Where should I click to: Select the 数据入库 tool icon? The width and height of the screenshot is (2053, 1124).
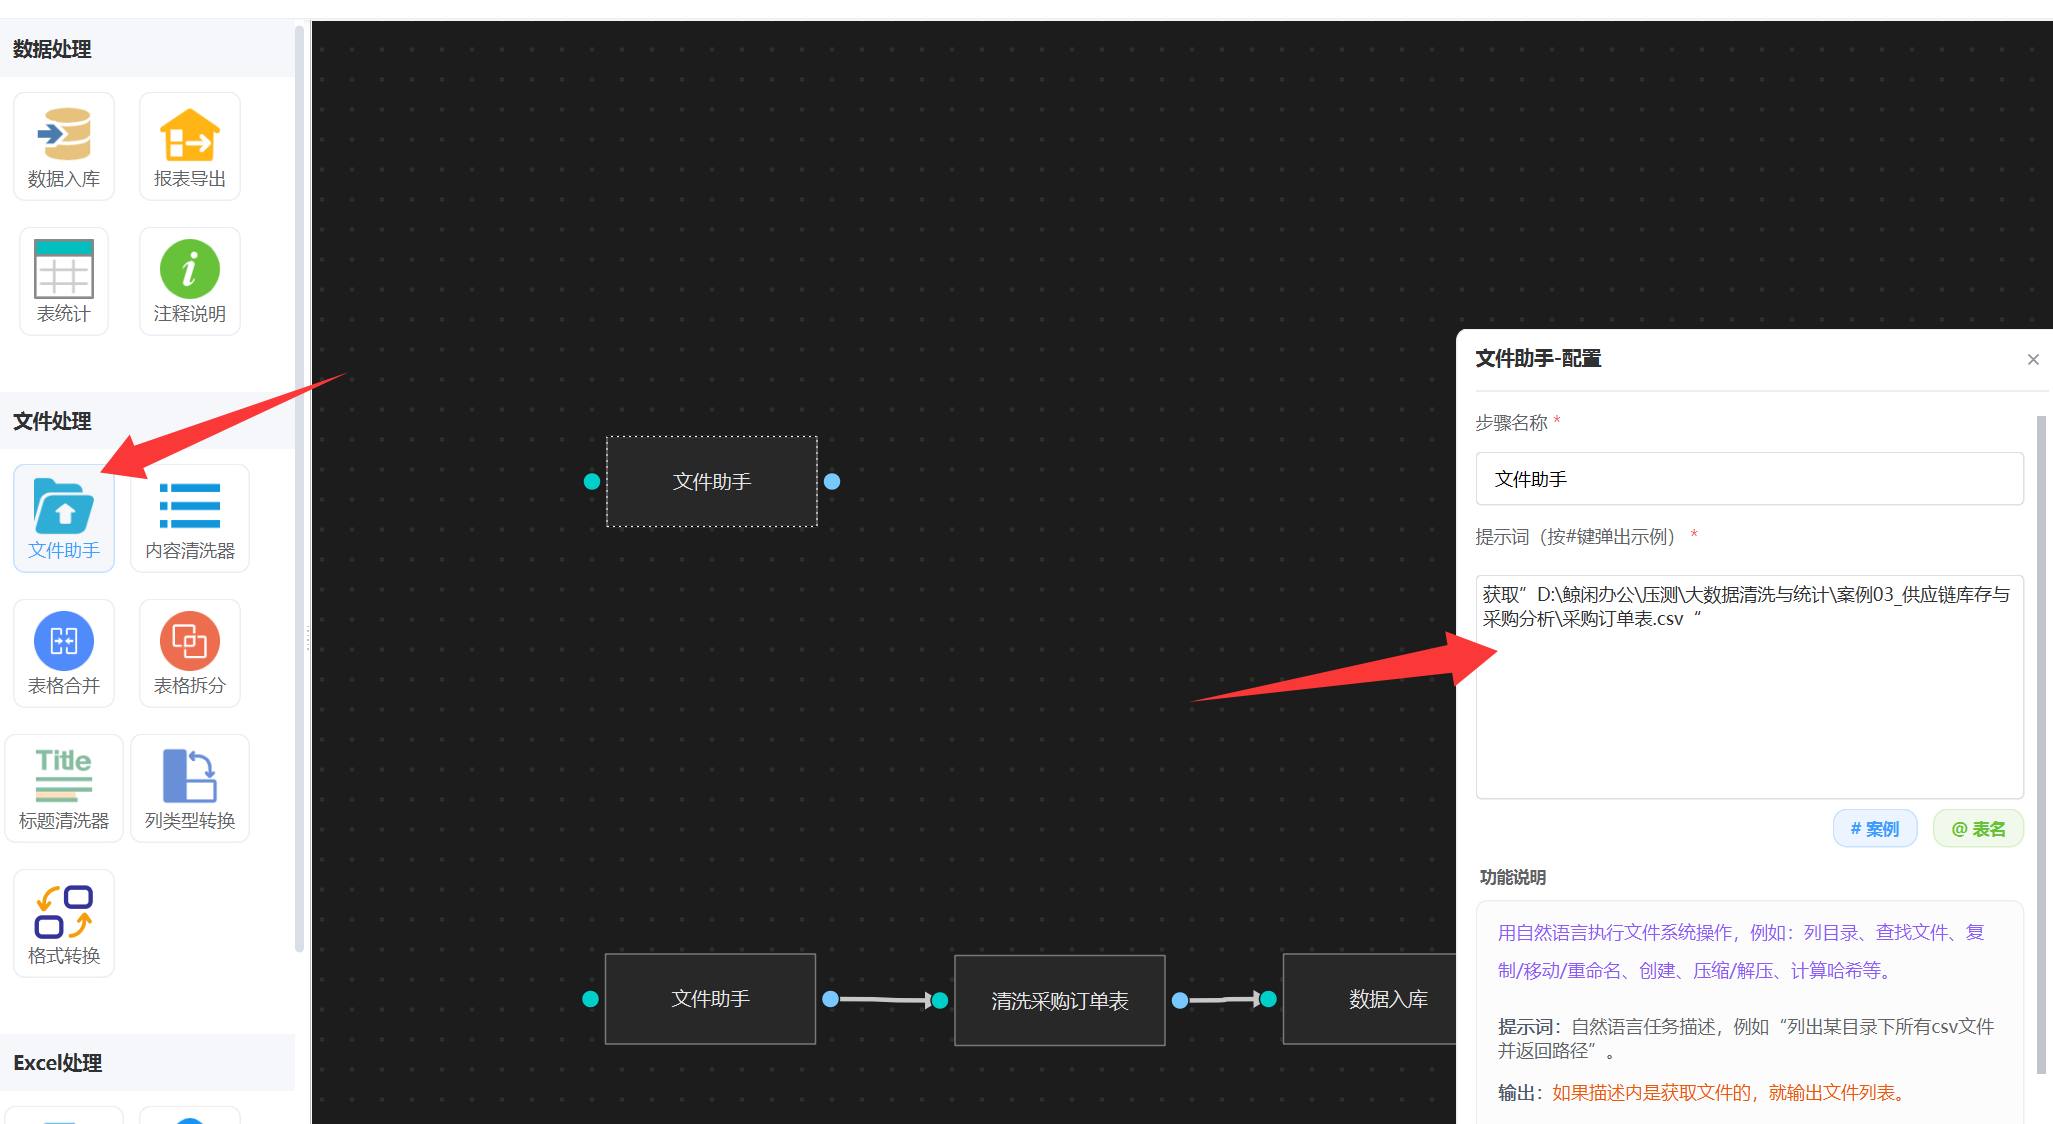point(64,146)
